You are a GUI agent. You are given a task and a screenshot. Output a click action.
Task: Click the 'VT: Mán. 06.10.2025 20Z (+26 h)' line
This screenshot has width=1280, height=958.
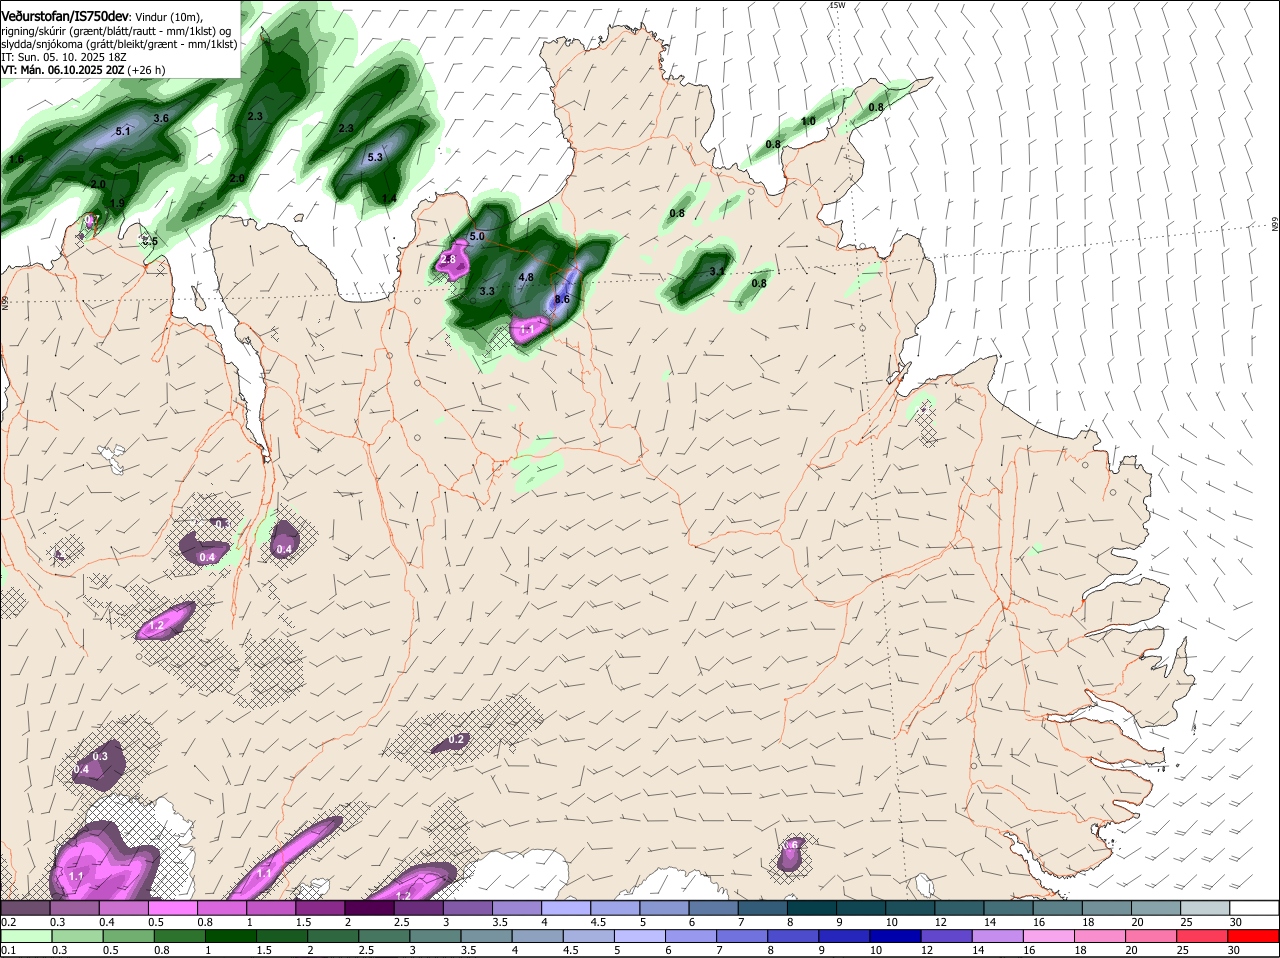click(x=83, y=70)
